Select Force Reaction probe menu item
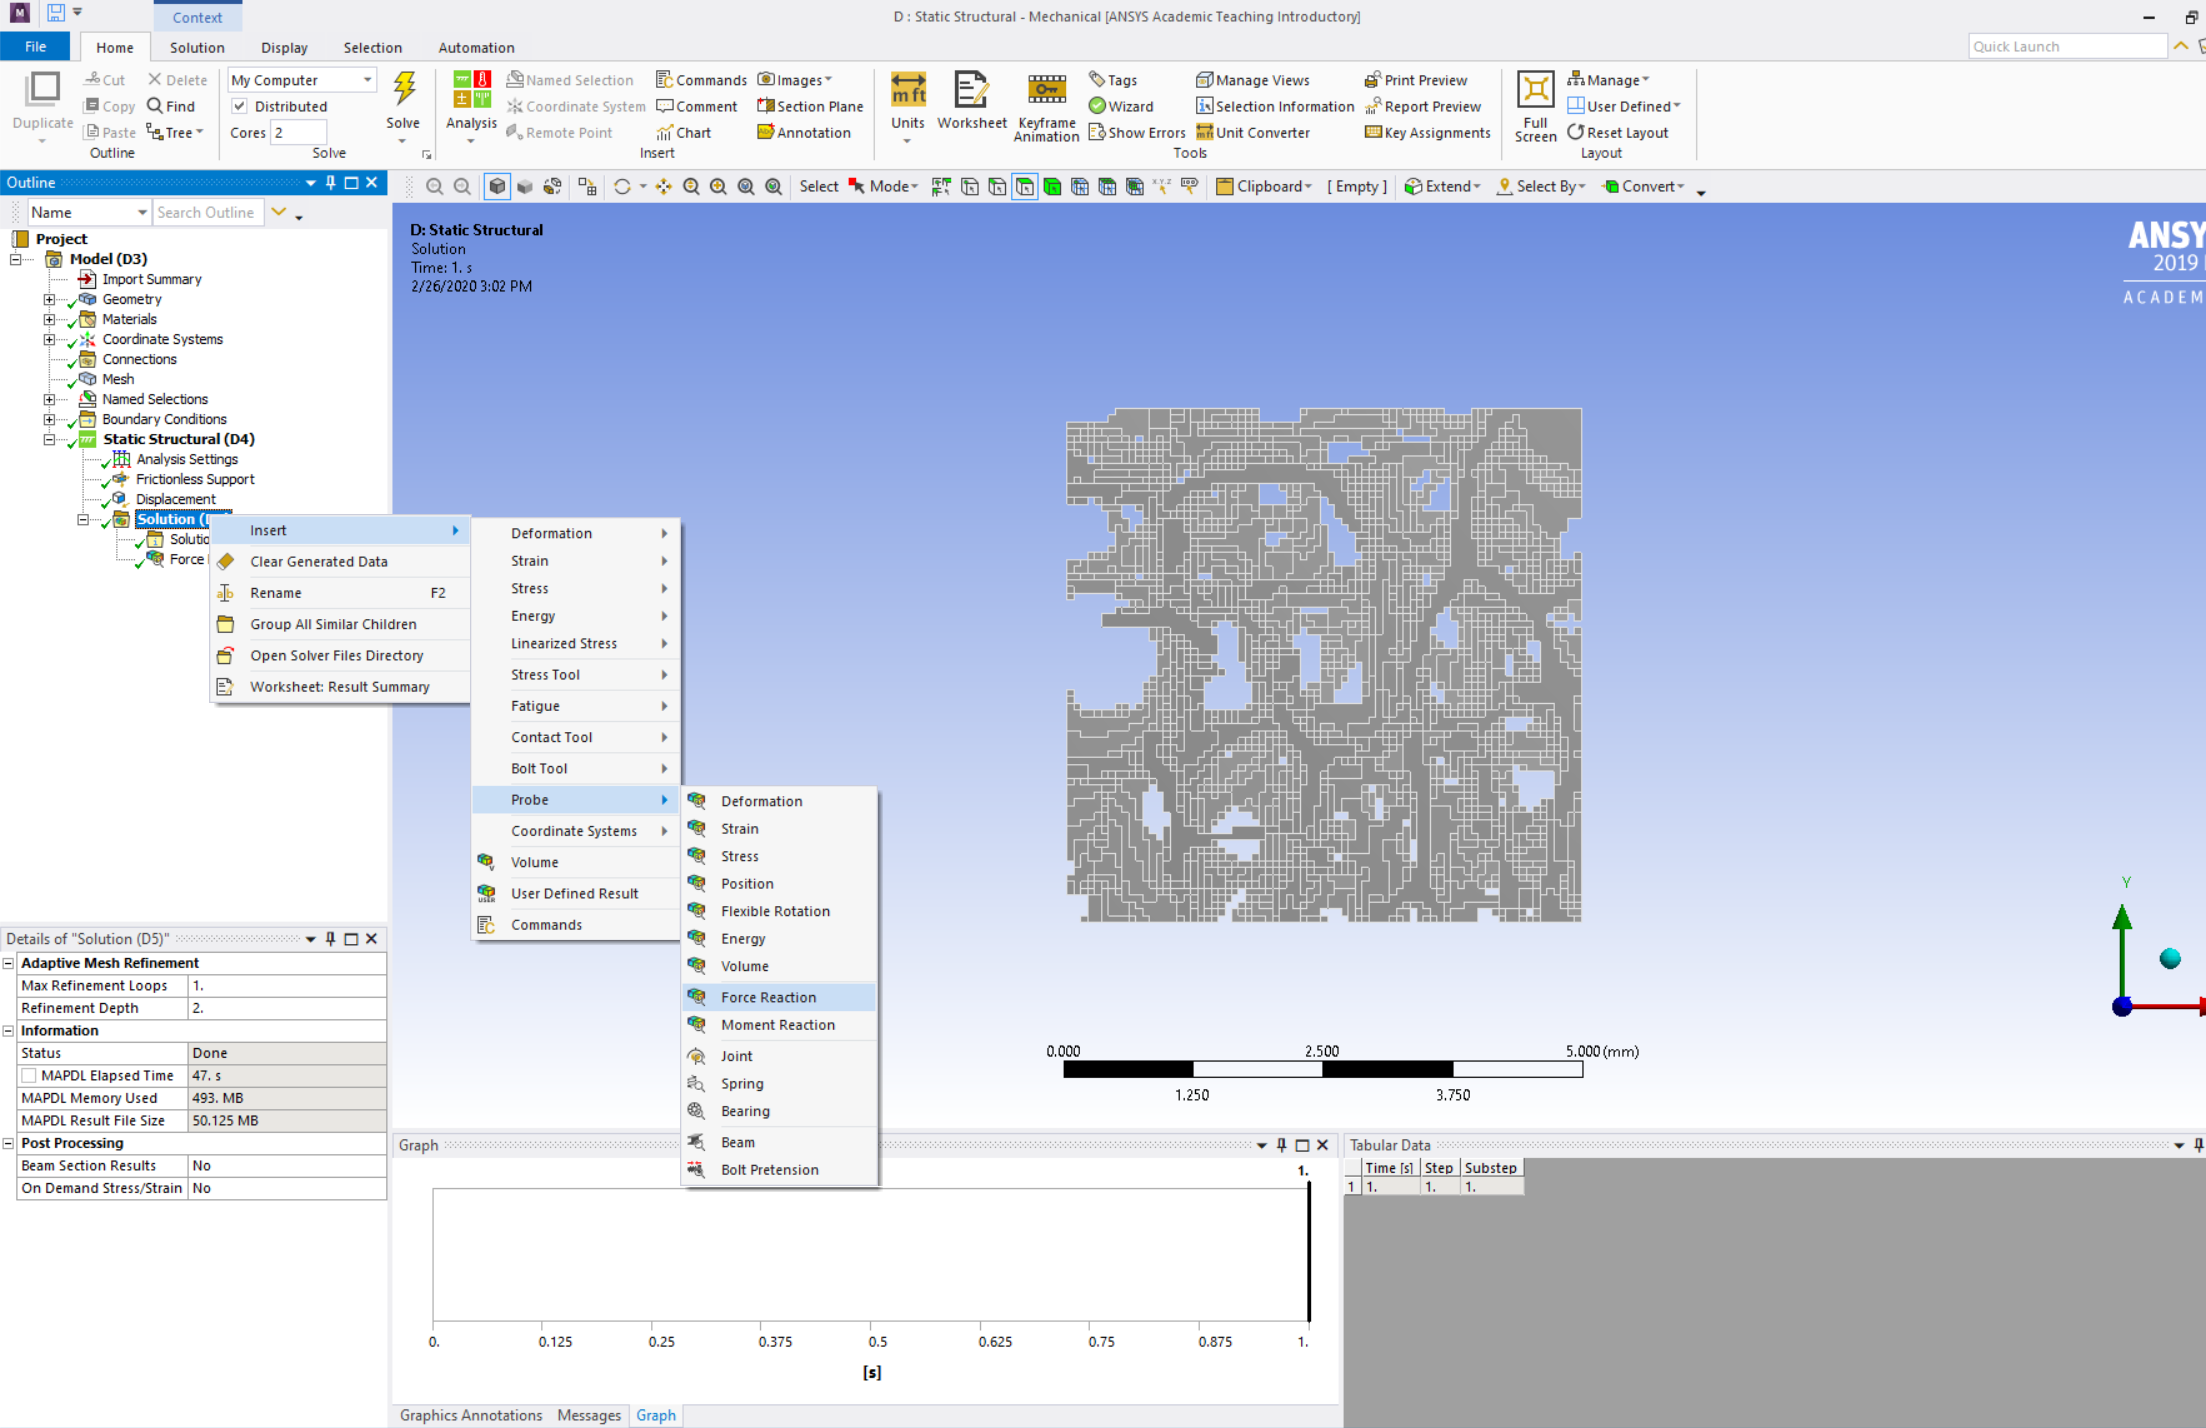Image resolution: width=2206 pixels, height=1428 pixels. (779, 997)
